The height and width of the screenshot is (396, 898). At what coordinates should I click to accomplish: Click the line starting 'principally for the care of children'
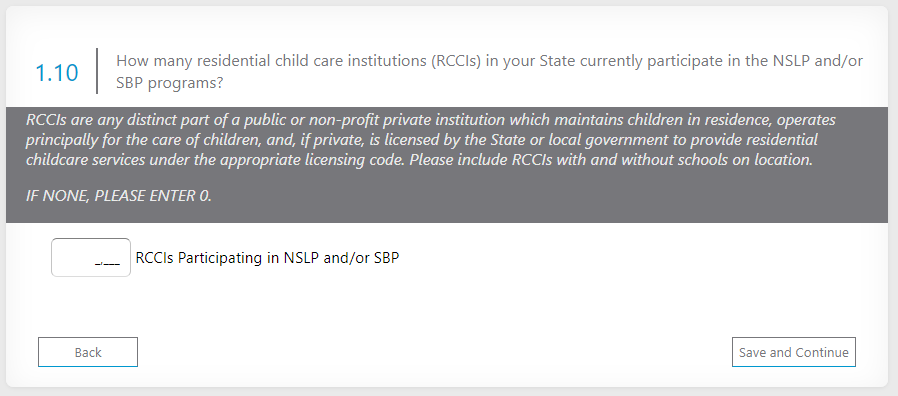click(x=422, y=140)
